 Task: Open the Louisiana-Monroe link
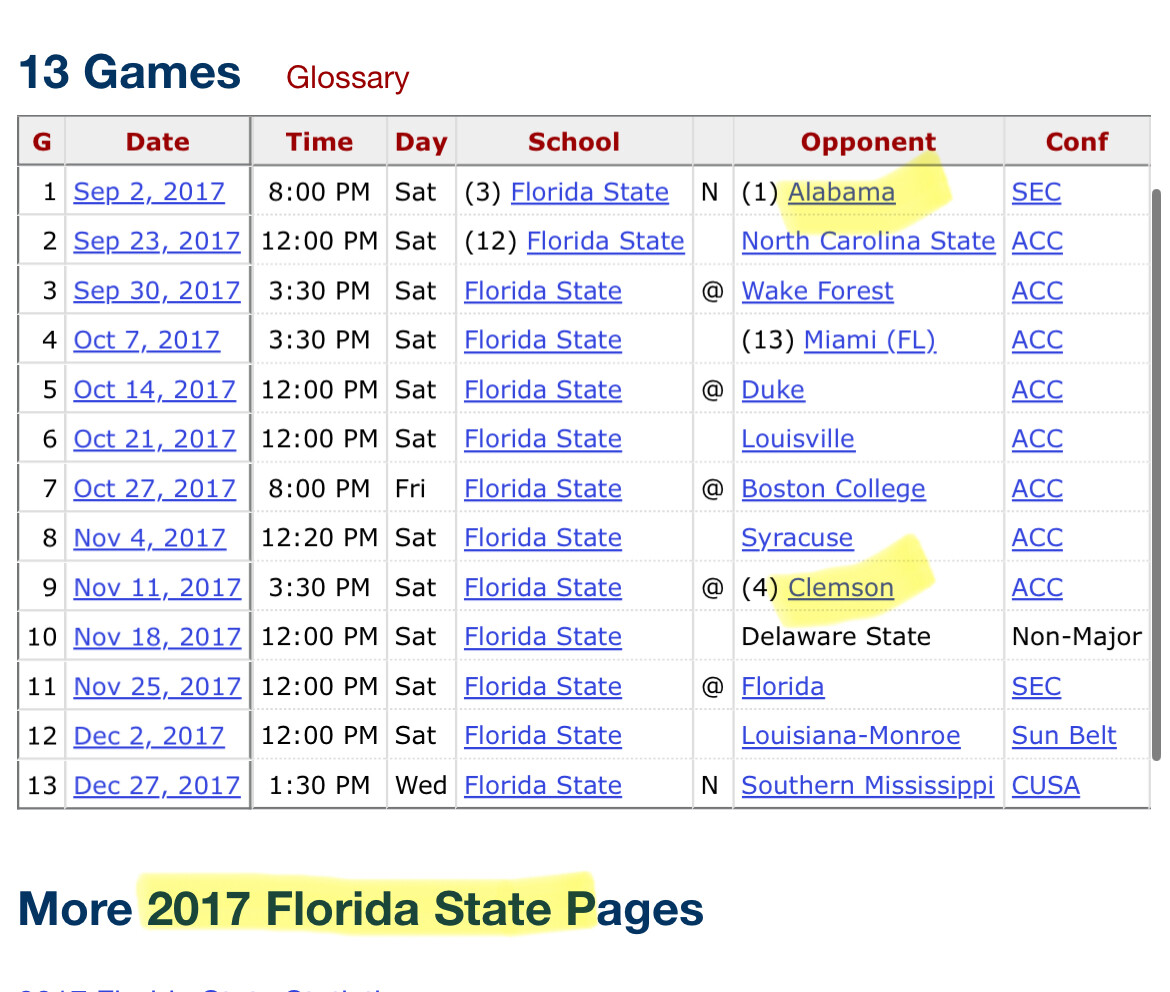(850, 736)
